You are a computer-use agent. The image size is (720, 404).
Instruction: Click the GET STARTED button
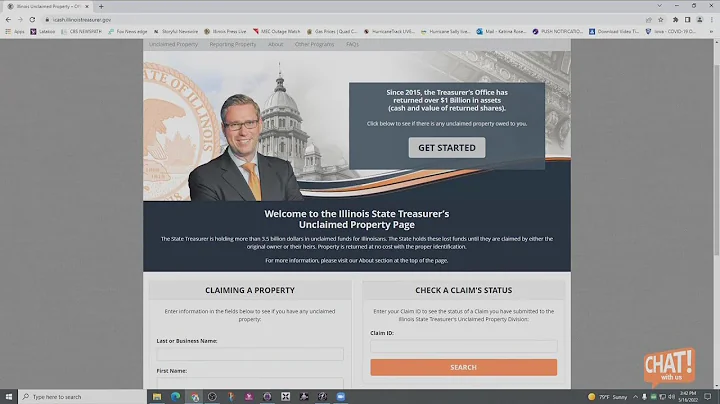pyautogui.click(x=447, y=148)
